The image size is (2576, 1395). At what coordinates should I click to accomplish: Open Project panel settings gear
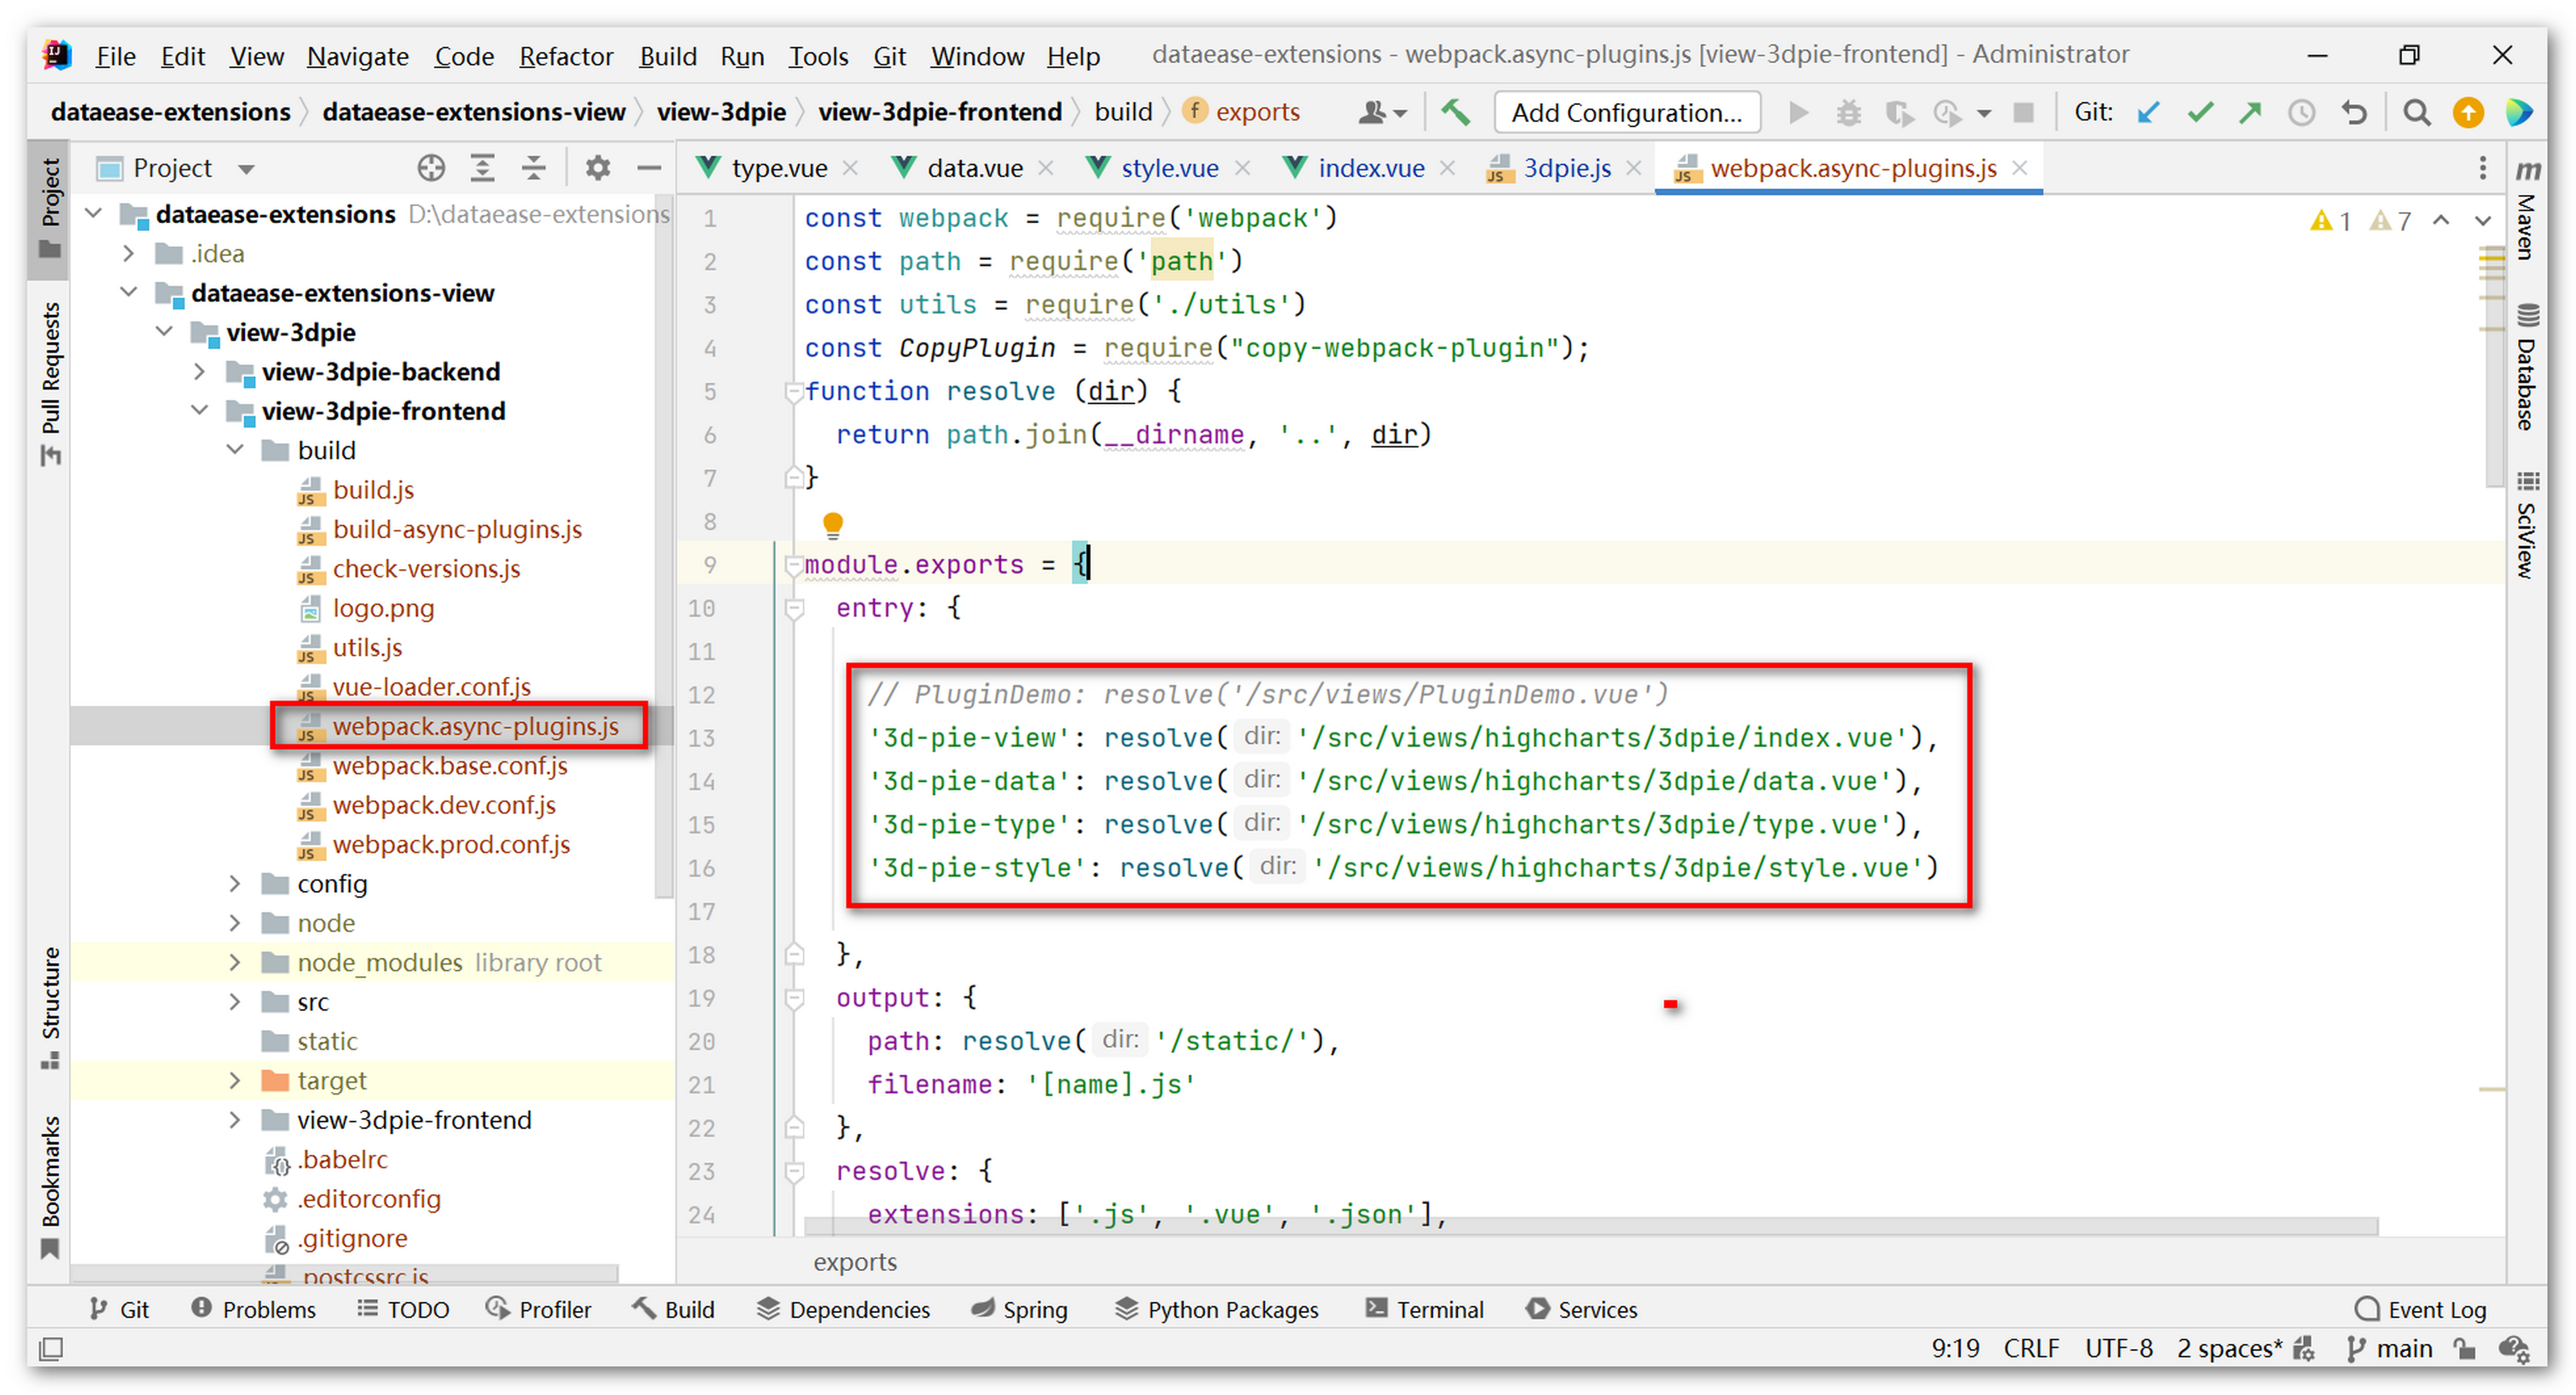(598, 168)
